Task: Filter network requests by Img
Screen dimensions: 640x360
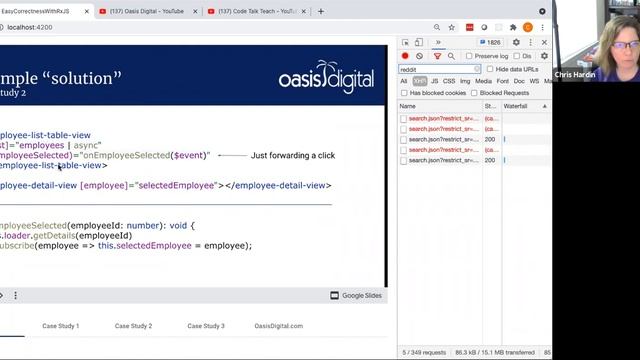Action: pyautogui.click(x=465, y=81)
